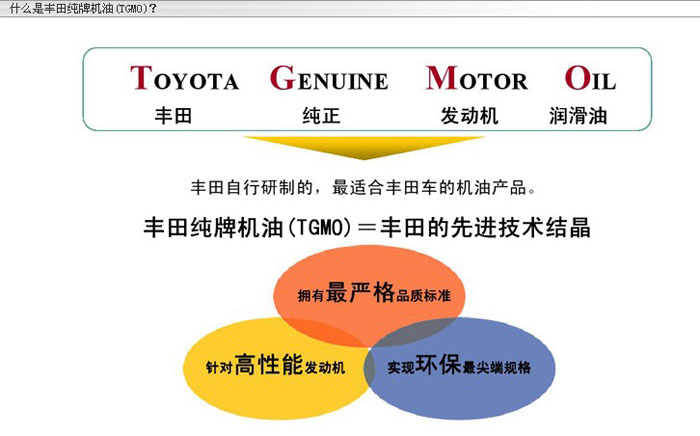
Task: Select the '纯正' label under Genuine
Action: (x=321, y=116)
